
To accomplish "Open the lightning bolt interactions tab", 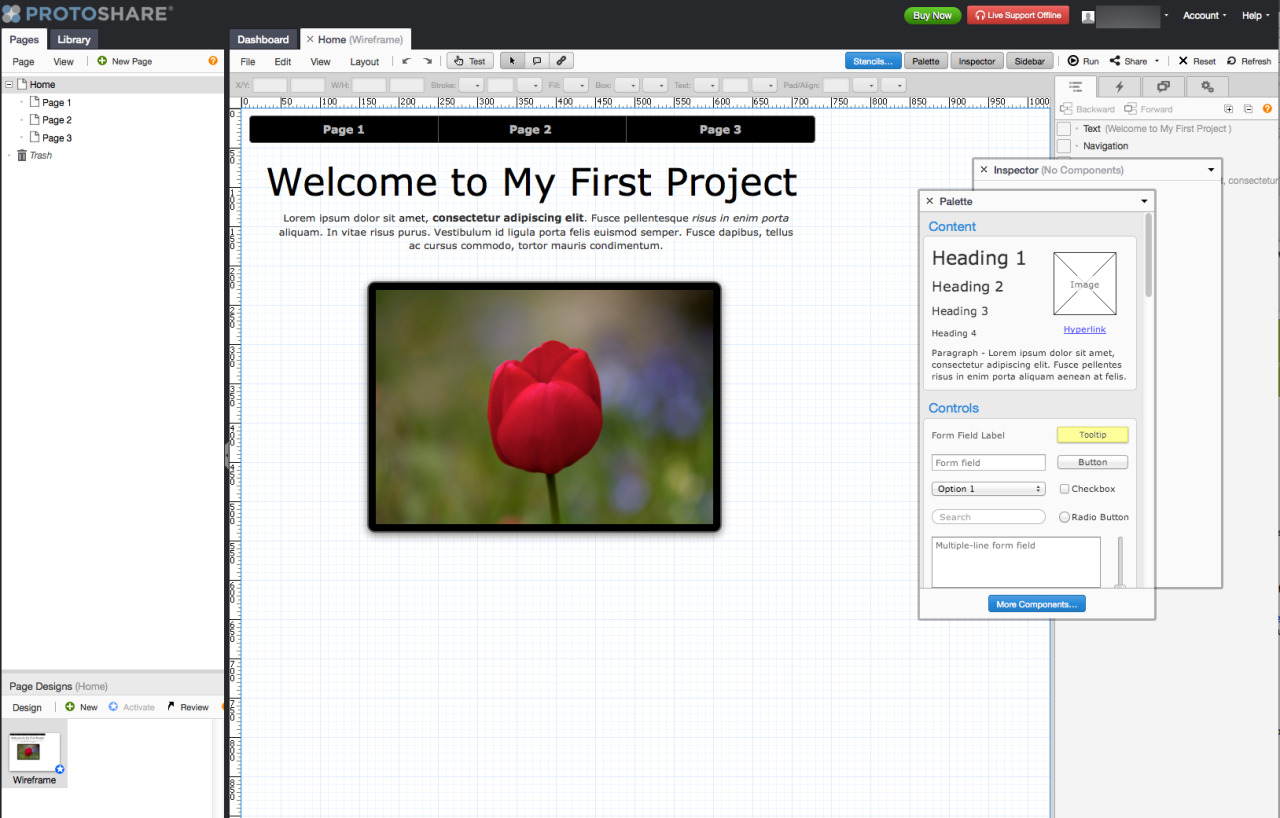I will click(x=1119, y=87).
